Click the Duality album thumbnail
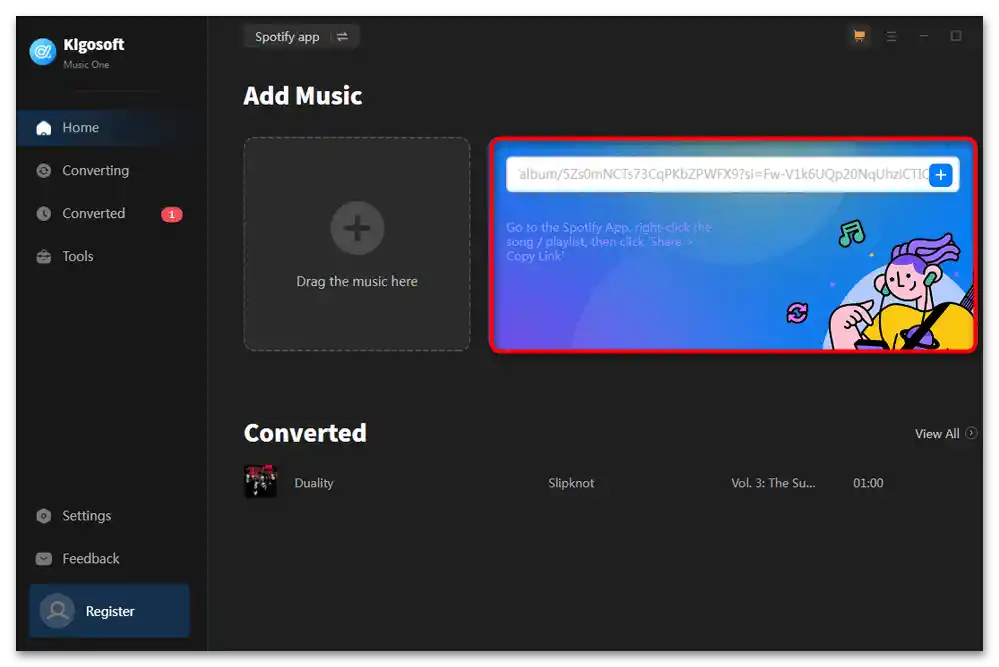This screenshot has width=999, height=667. (x=261, y=482)
